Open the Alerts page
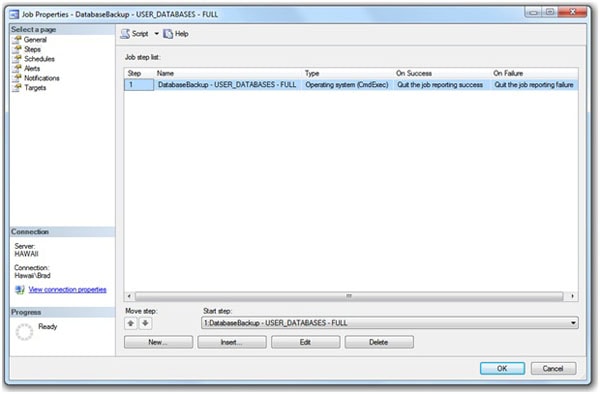This screenshot has width=600, height=394. pos(32,68)
